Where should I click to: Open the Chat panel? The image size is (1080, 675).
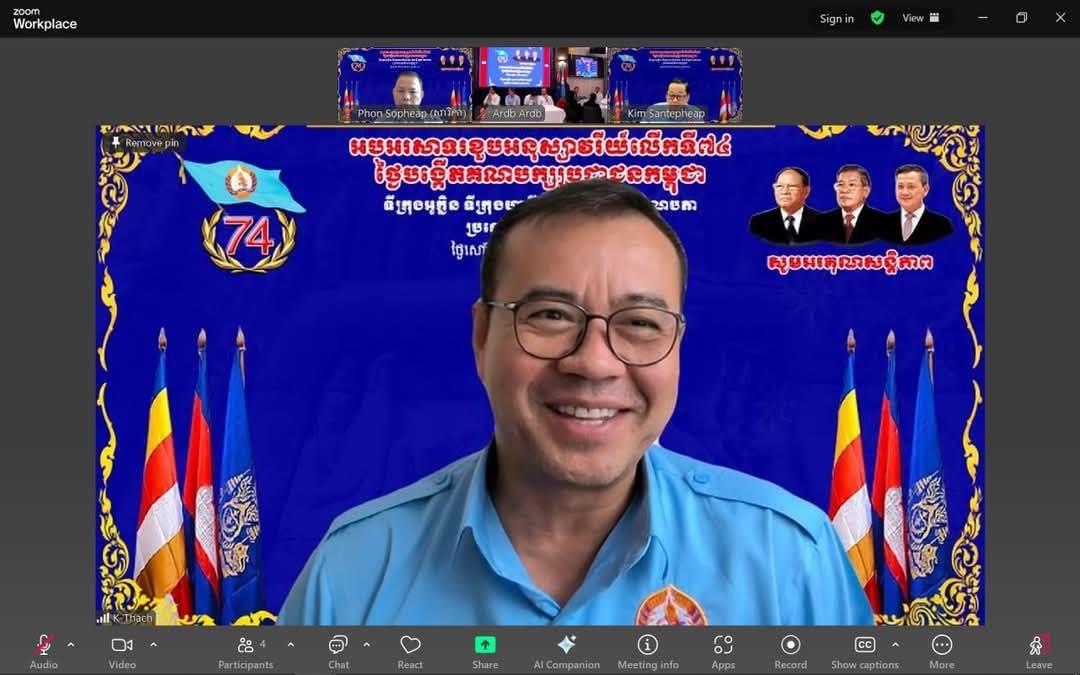[338, 649]
